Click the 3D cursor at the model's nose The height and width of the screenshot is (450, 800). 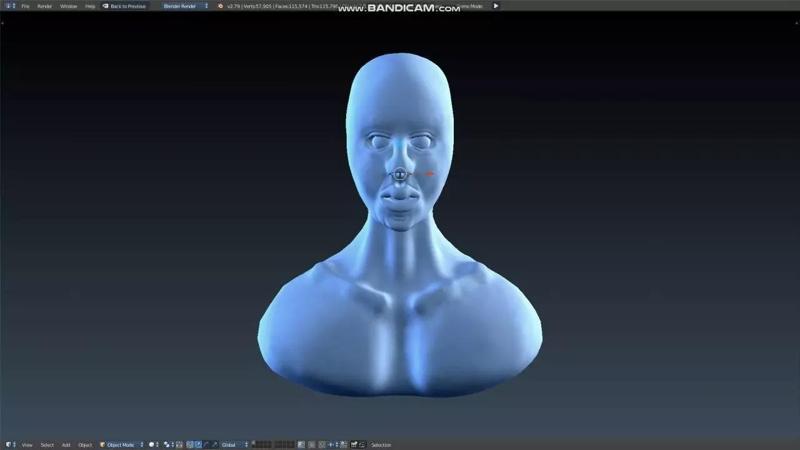pyautogui.click(x=401, y=174)
